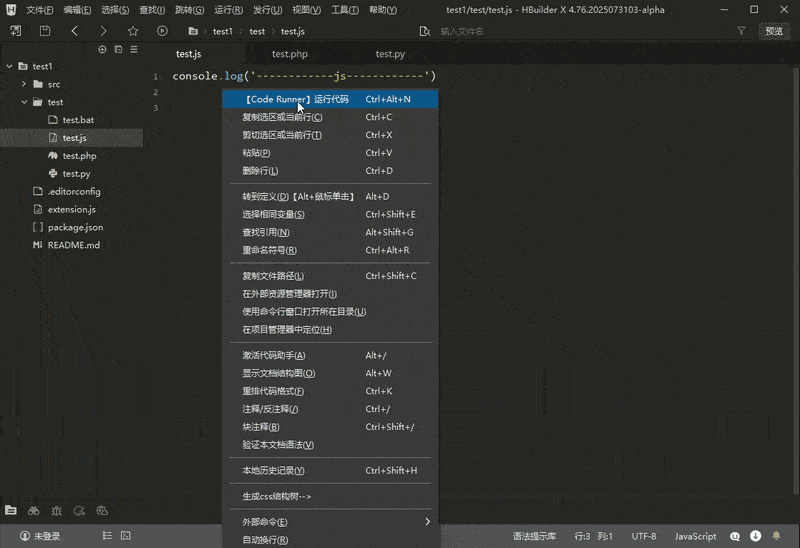Switch to the test.php tab
The image size is (800, 548).
tap(289, 54)
